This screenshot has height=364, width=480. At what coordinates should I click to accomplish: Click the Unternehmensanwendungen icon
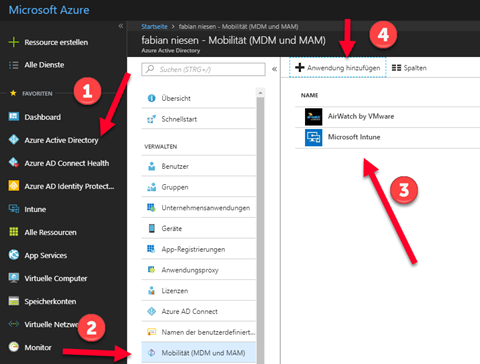point(151,208)
